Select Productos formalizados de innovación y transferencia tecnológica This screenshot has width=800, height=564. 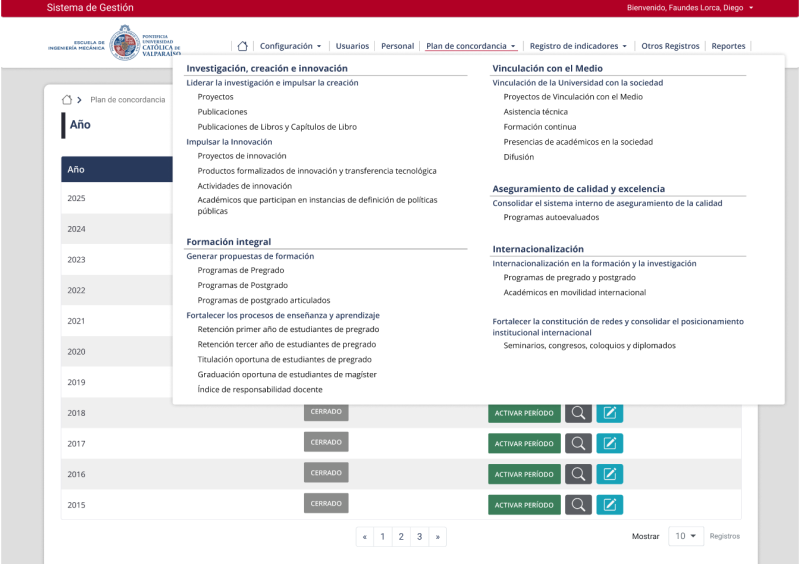tap(317, 171)
